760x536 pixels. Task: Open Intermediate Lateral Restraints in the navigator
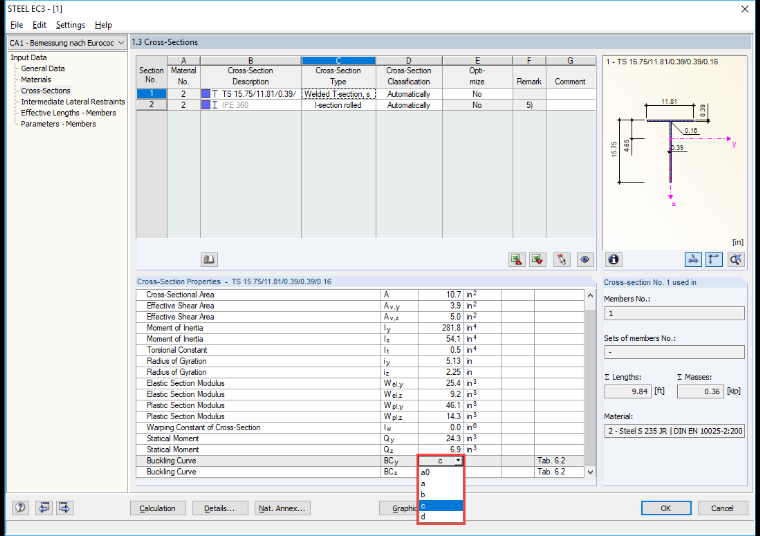73,102
